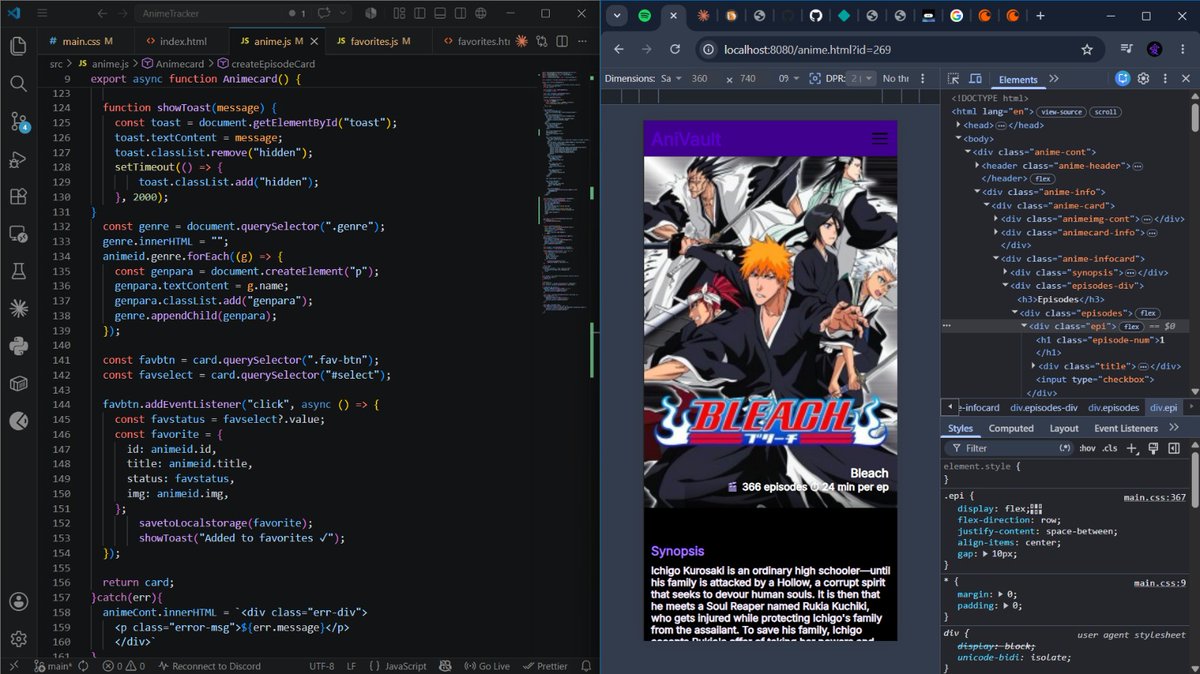
Task: Switch to the Google browser tab
Action: click(x=957, y=16)
